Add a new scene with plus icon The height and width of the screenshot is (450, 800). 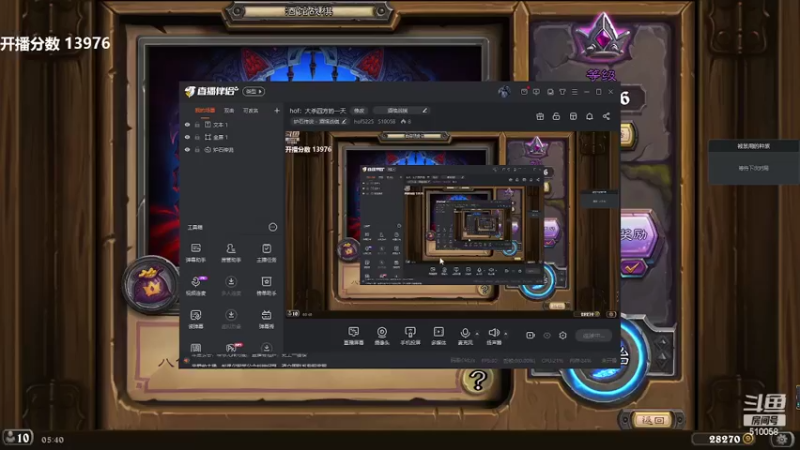point(277,111)
